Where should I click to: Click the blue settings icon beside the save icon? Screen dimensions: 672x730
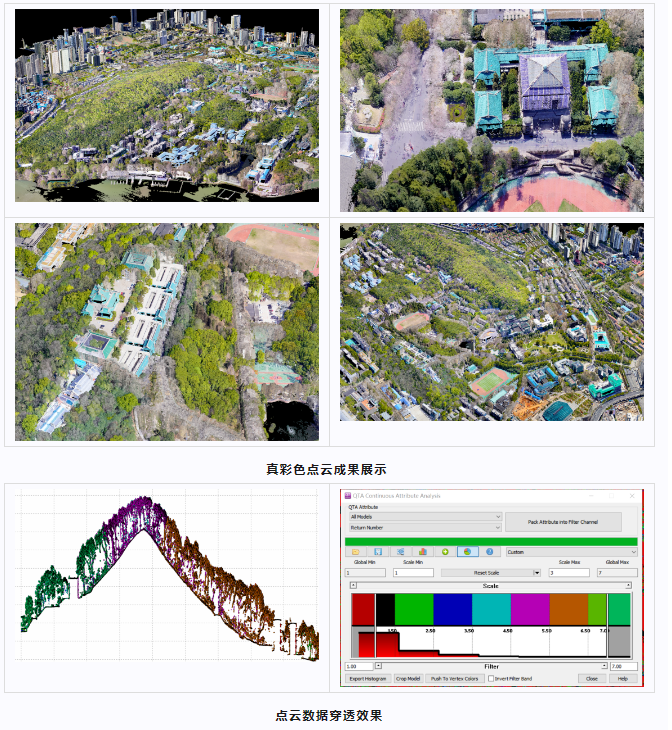[400, 552]
